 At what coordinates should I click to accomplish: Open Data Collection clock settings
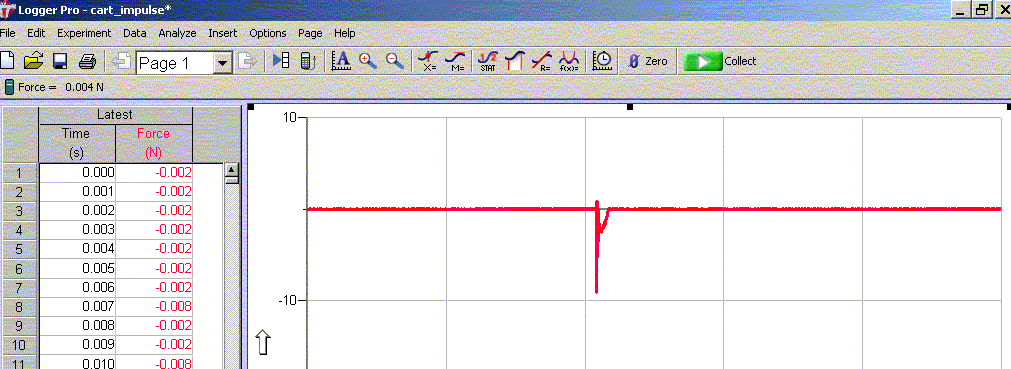point(602,61)
